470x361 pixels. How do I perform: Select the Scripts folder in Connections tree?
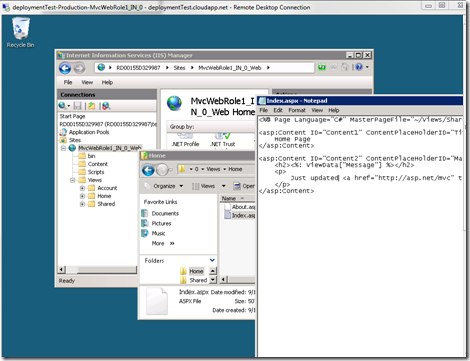(96, 172)
